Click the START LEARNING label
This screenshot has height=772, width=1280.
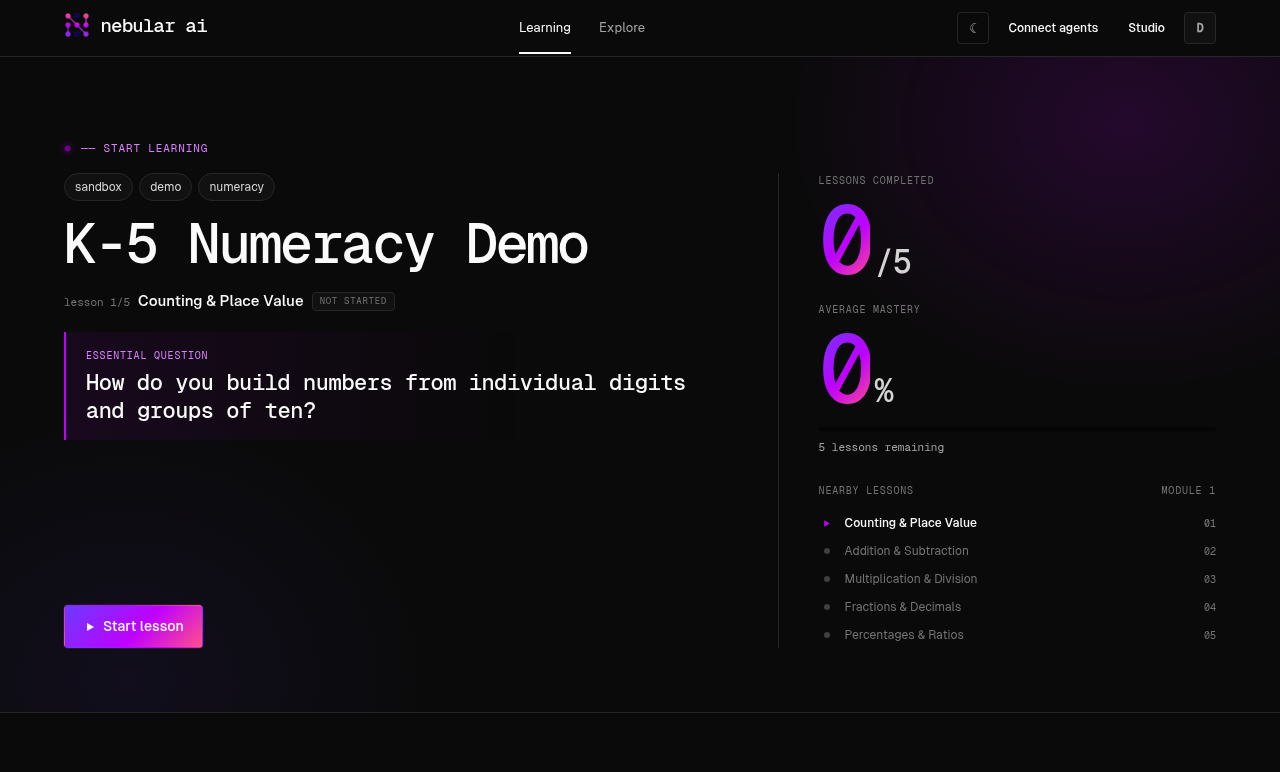pos(155,149)
